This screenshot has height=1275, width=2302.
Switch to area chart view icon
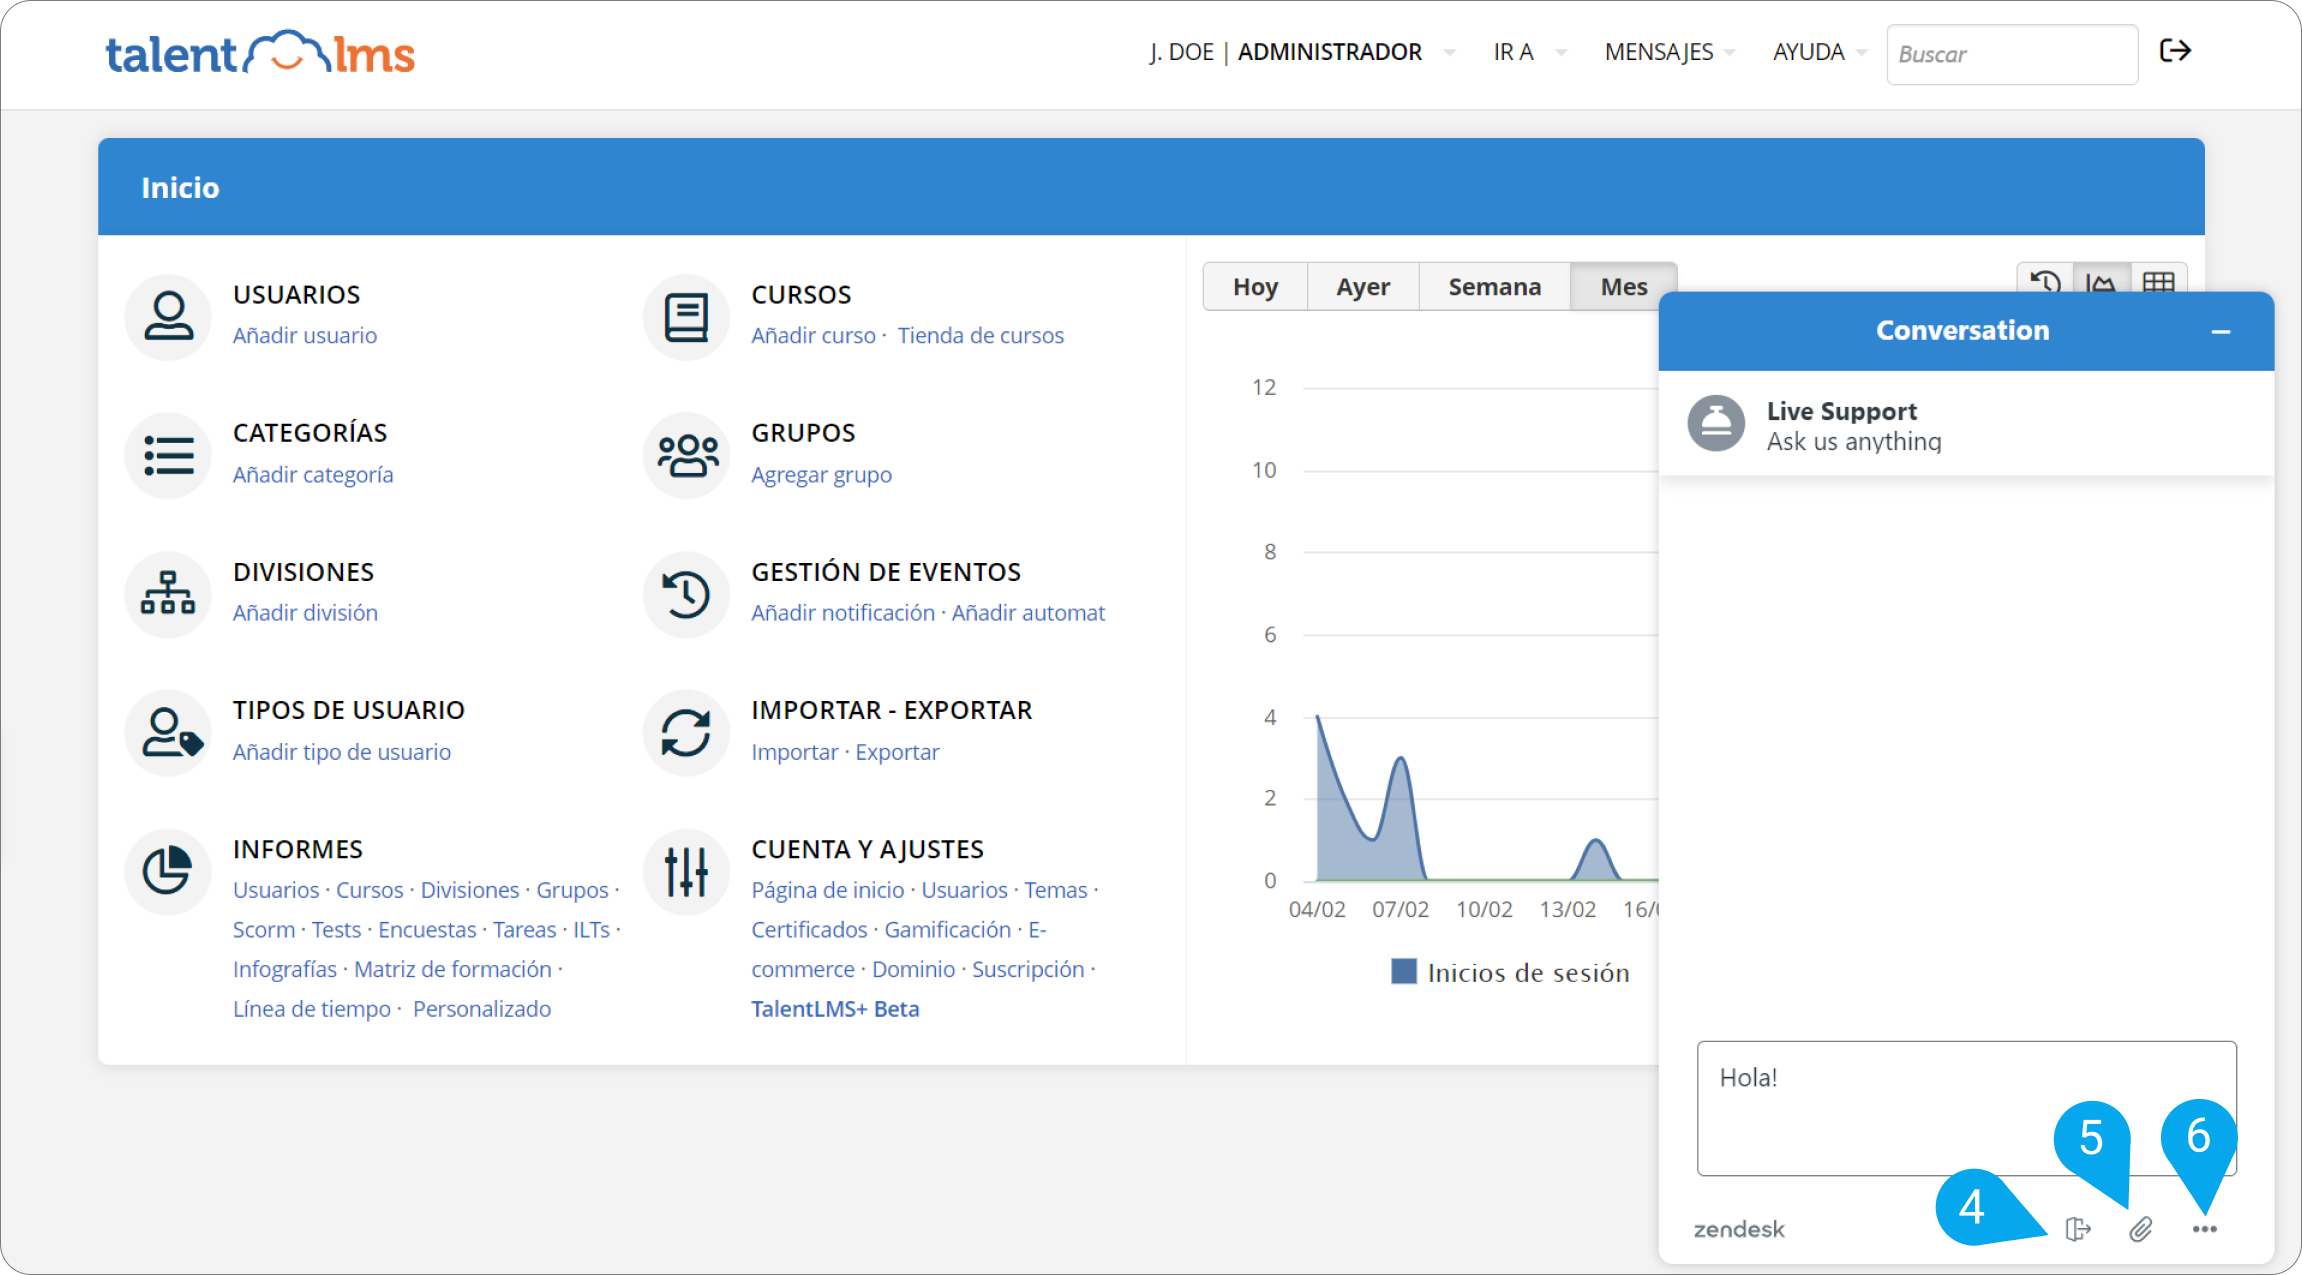coord(2101,283)
